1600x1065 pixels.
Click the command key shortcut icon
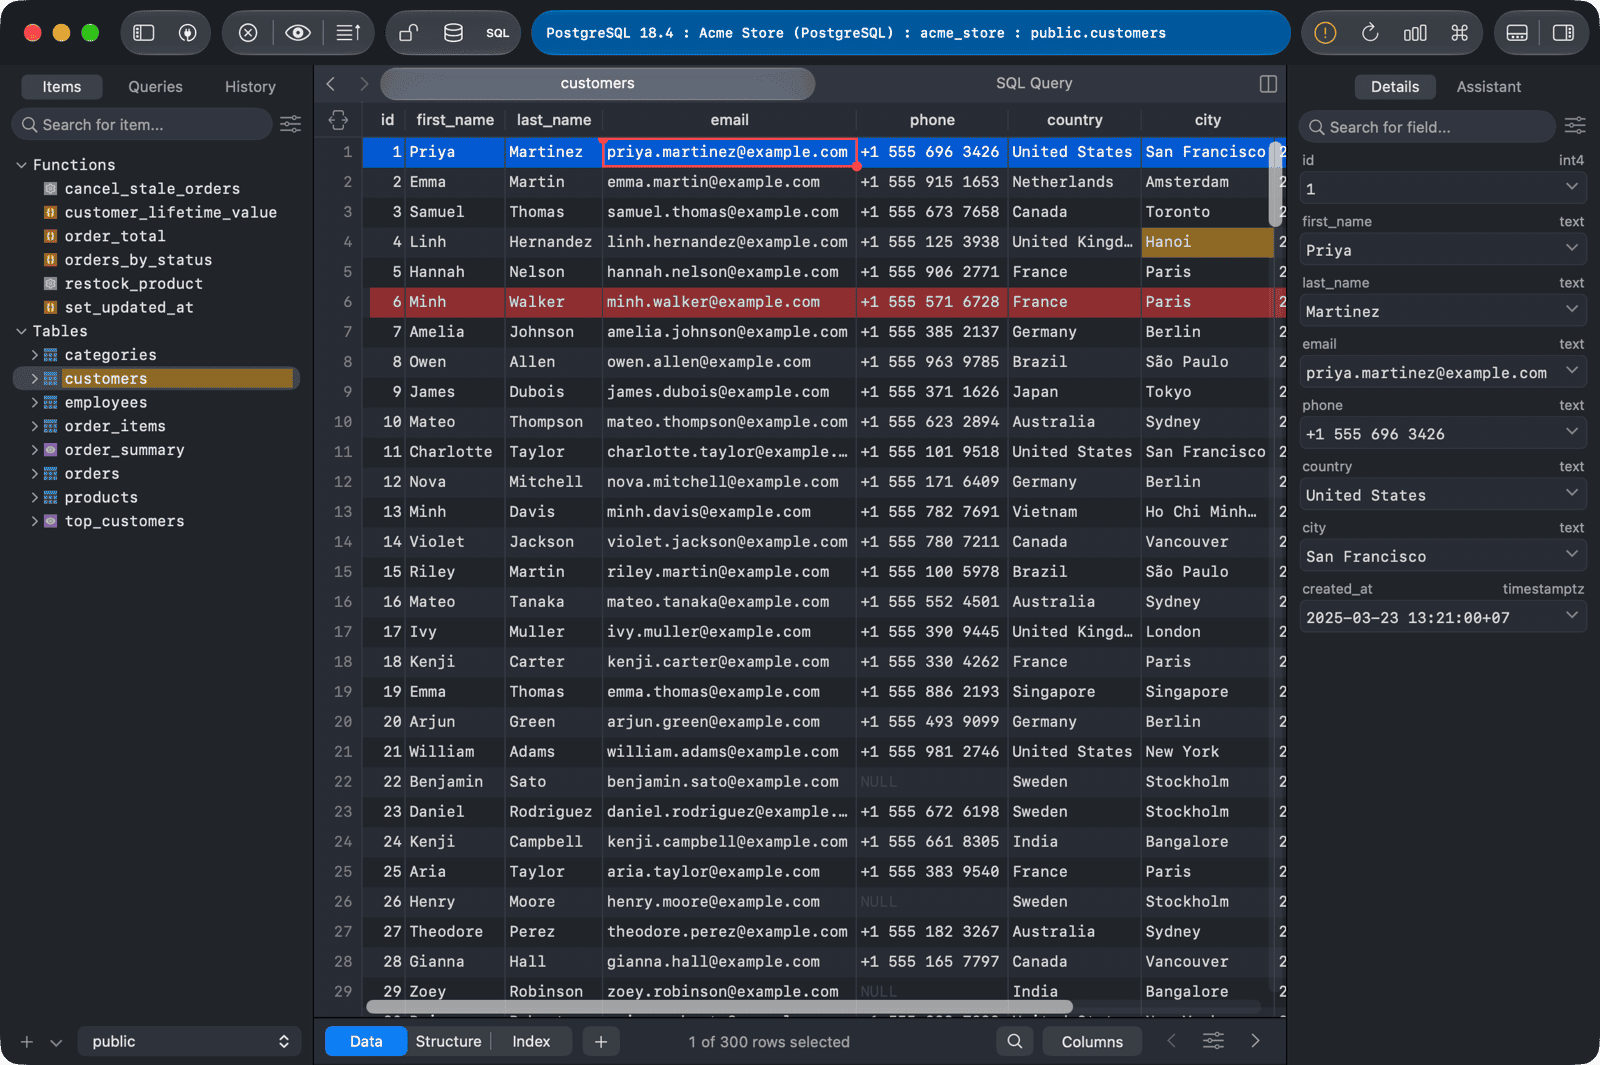1460,33
